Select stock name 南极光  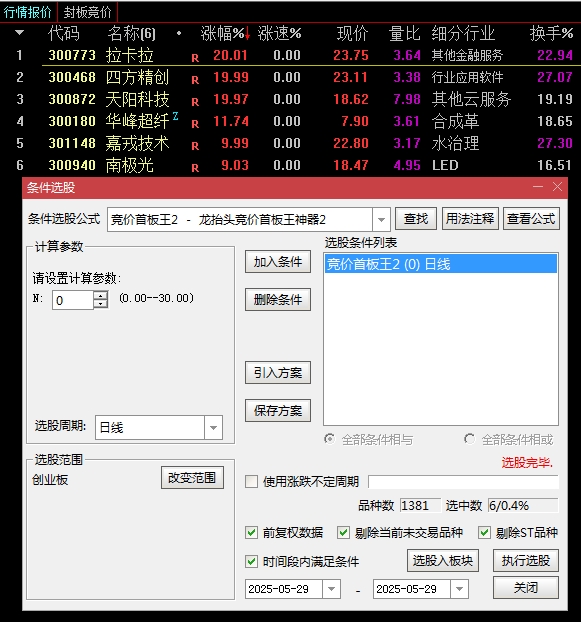[129, 165]
